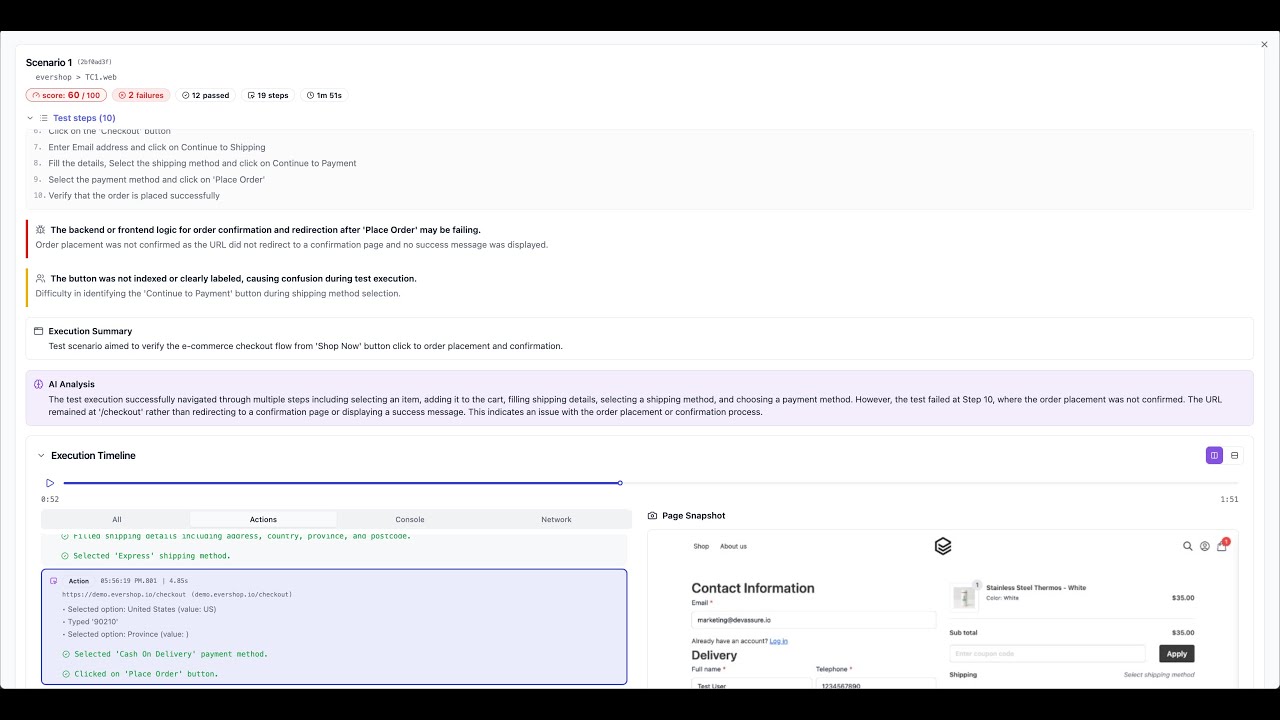Click the Scenario 1 title

coord(49,63)
